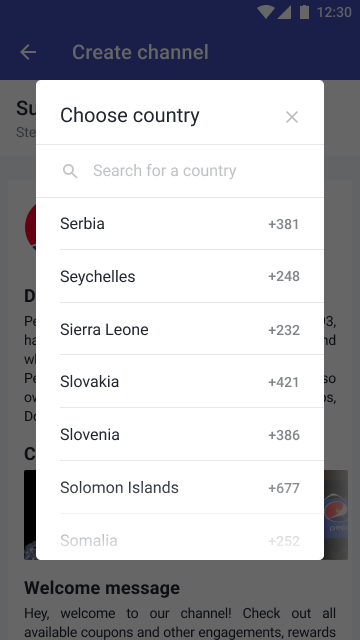Pick Sierra Leone from the list
The width and height of the screenshot is (360, 640).
point(180,329)
